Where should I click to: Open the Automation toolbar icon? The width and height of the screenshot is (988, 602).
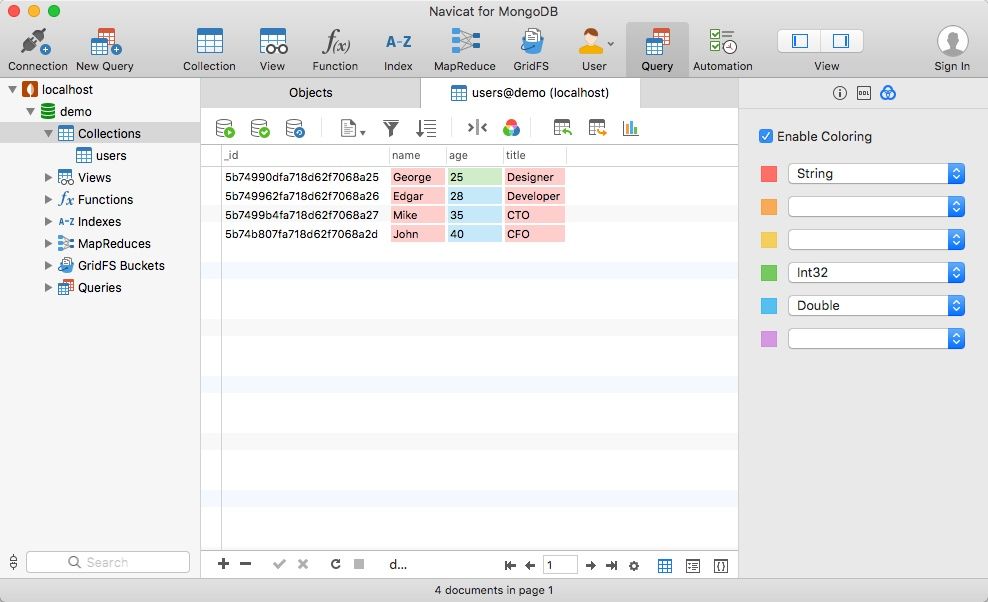723,42
